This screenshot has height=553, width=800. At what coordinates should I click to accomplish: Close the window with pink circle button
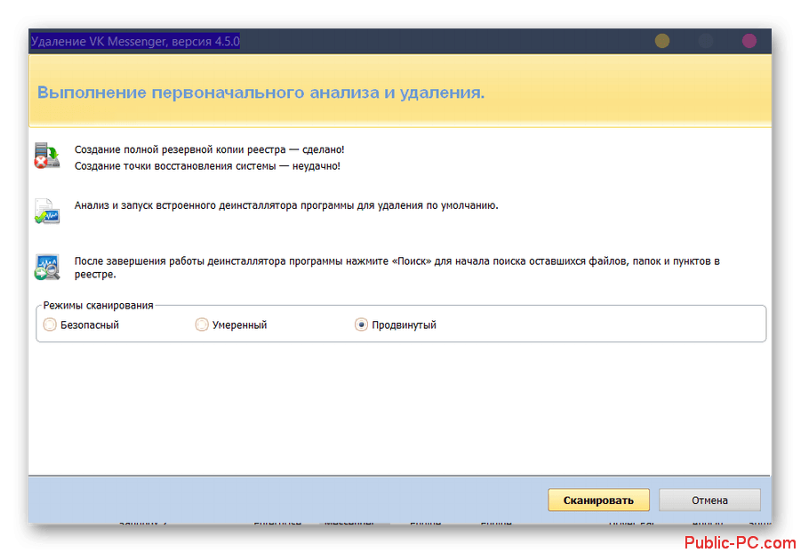click(749, 41)
